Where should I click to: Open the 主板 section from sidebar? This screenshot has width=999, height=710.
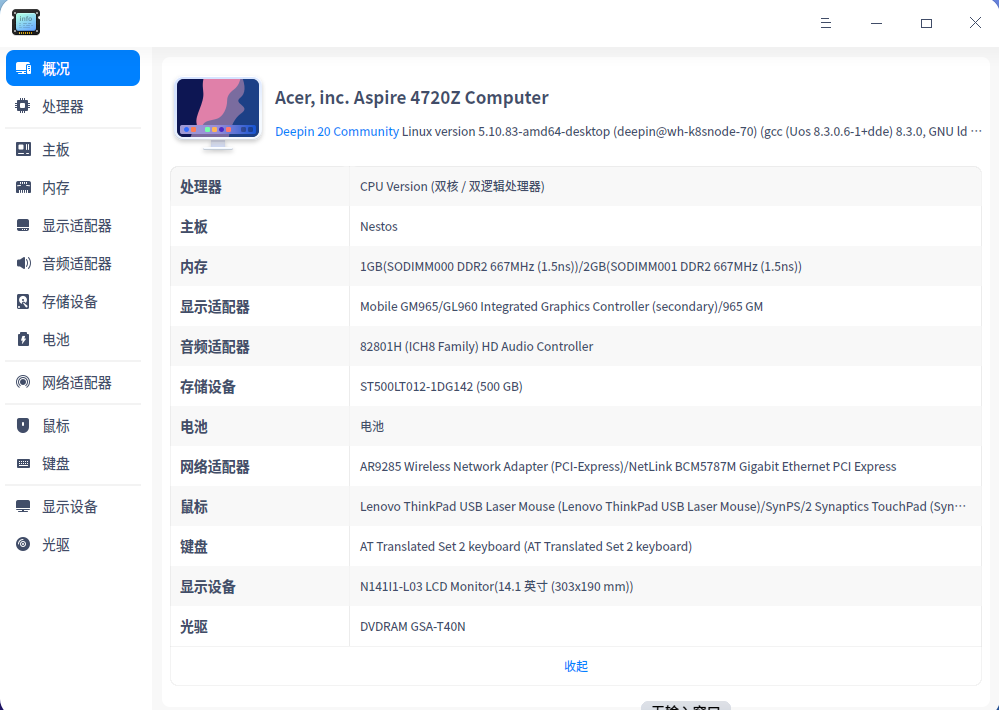pyautogui.click(x=22, y=149)
